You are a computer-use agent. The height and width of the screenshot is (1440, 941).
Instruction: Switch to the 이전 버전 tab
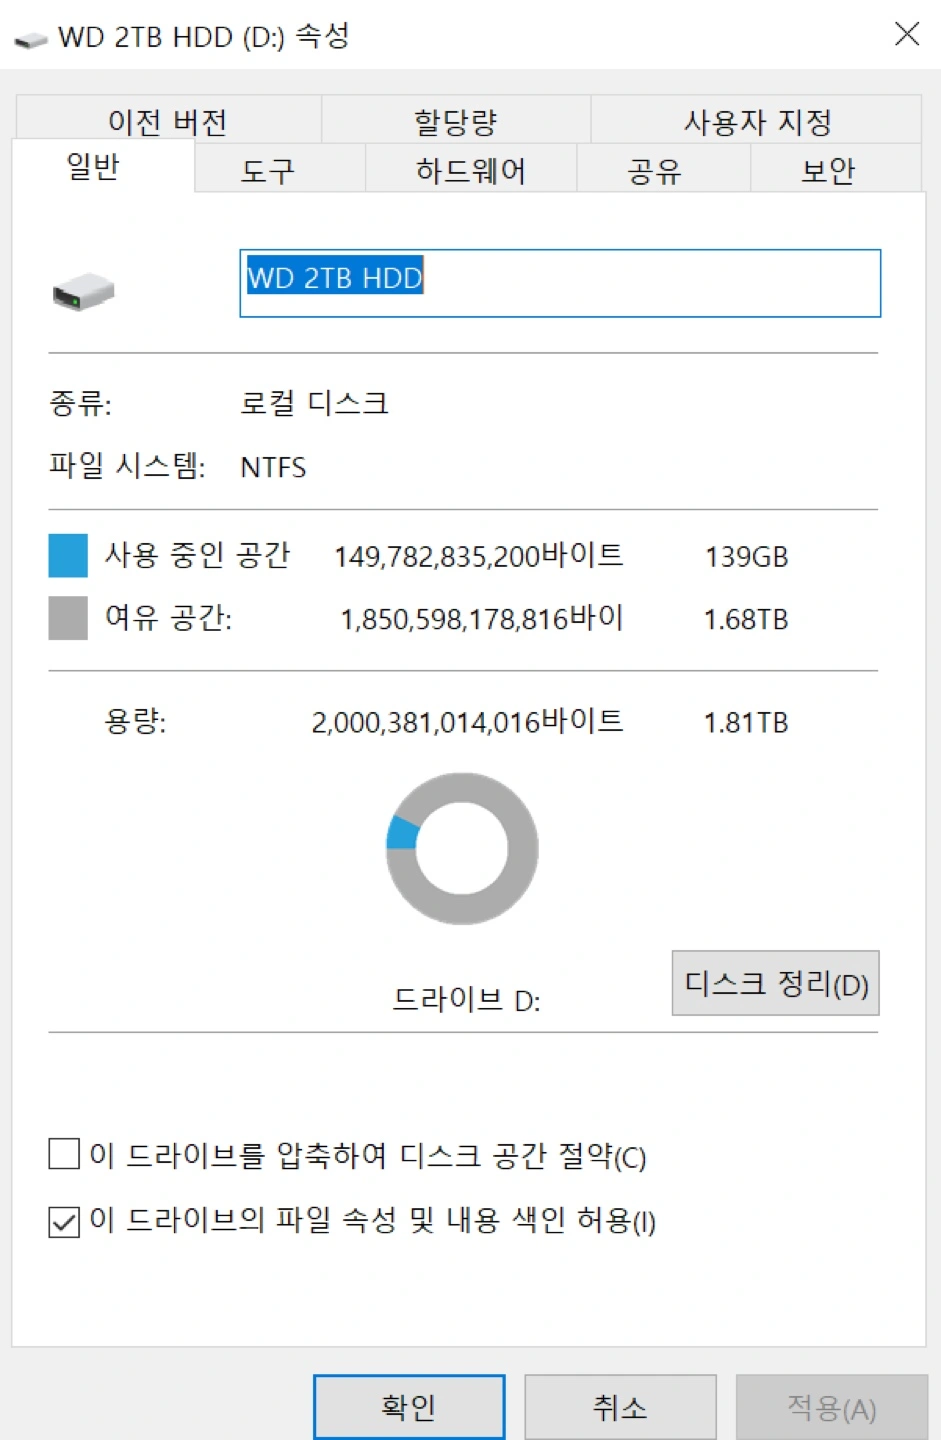(x=168, y=121)
